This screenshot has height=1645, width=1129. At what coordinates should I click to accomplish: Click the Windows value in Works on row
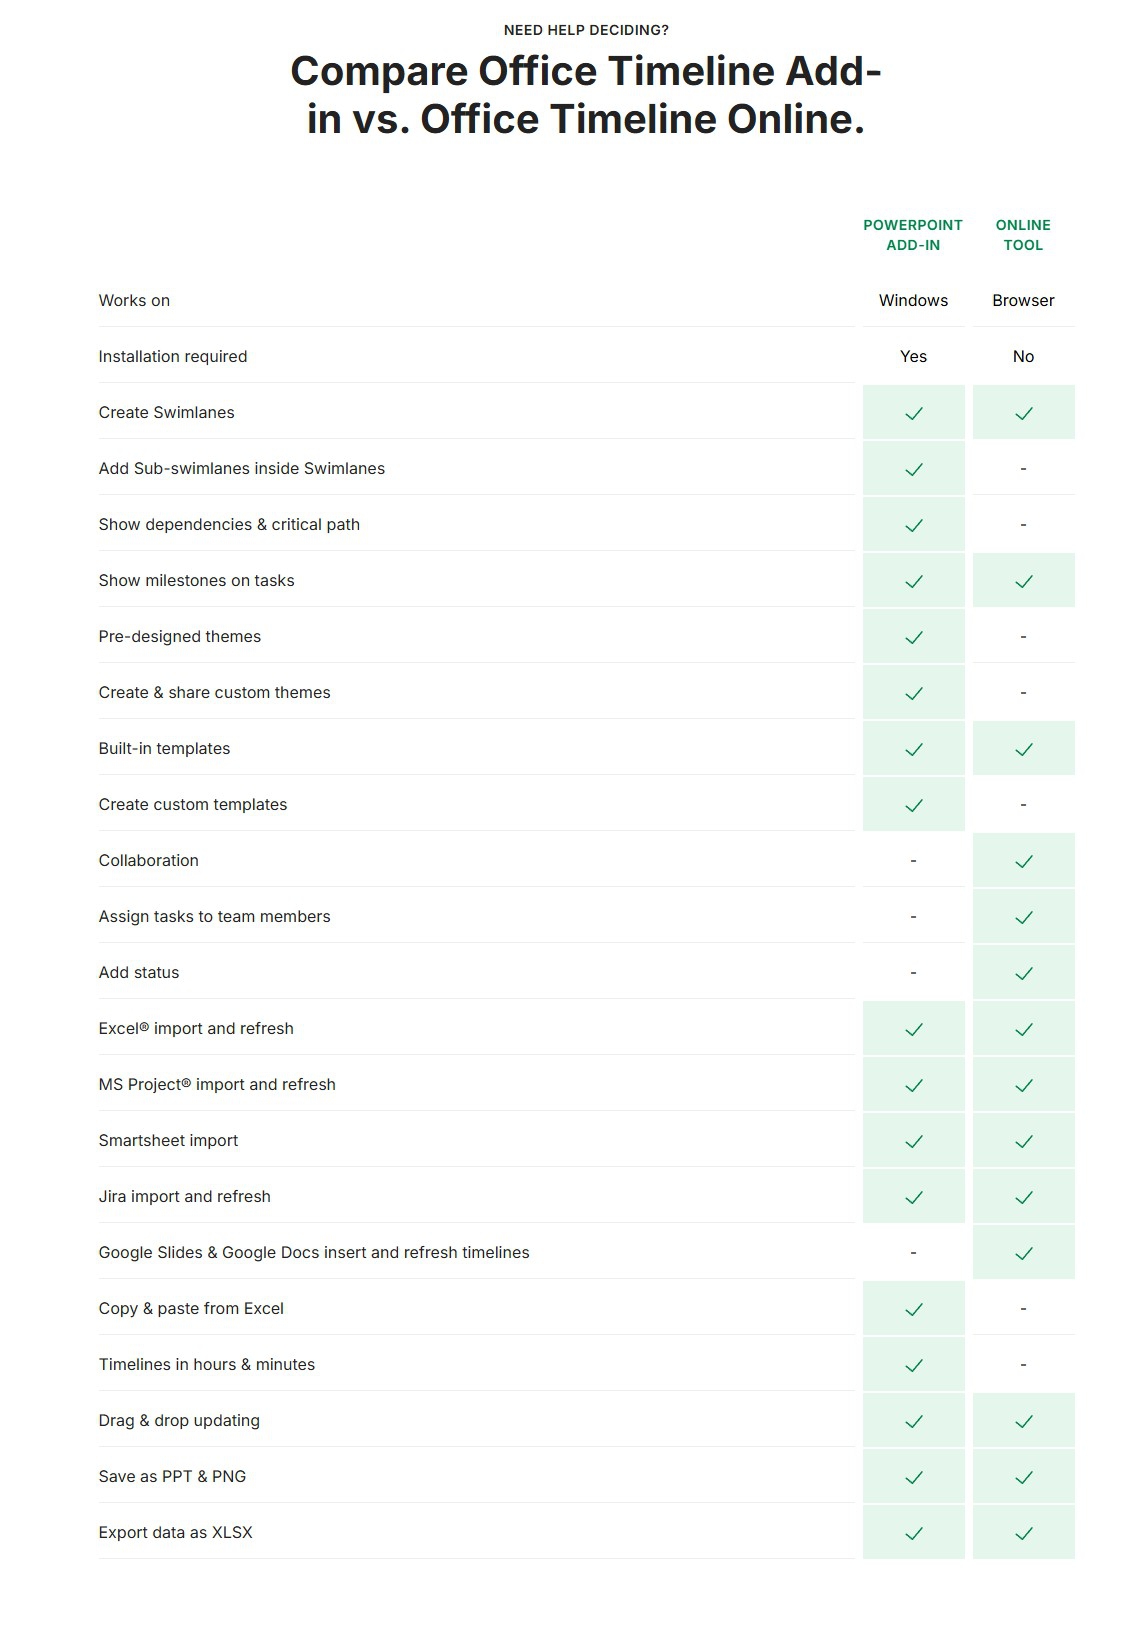[x=913, y=301]
